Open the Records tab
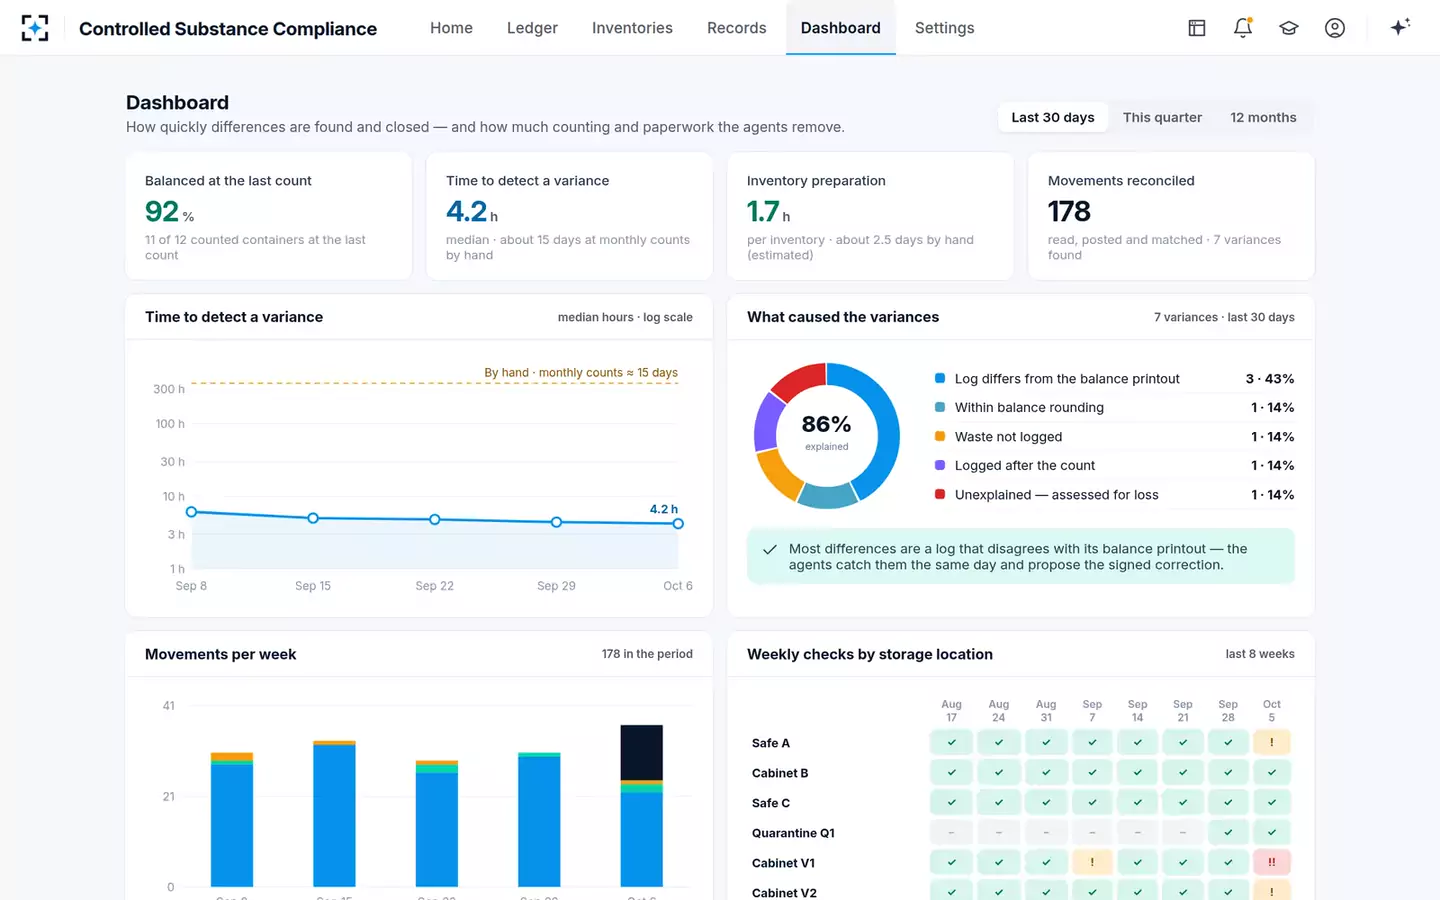 pos(737,28)
